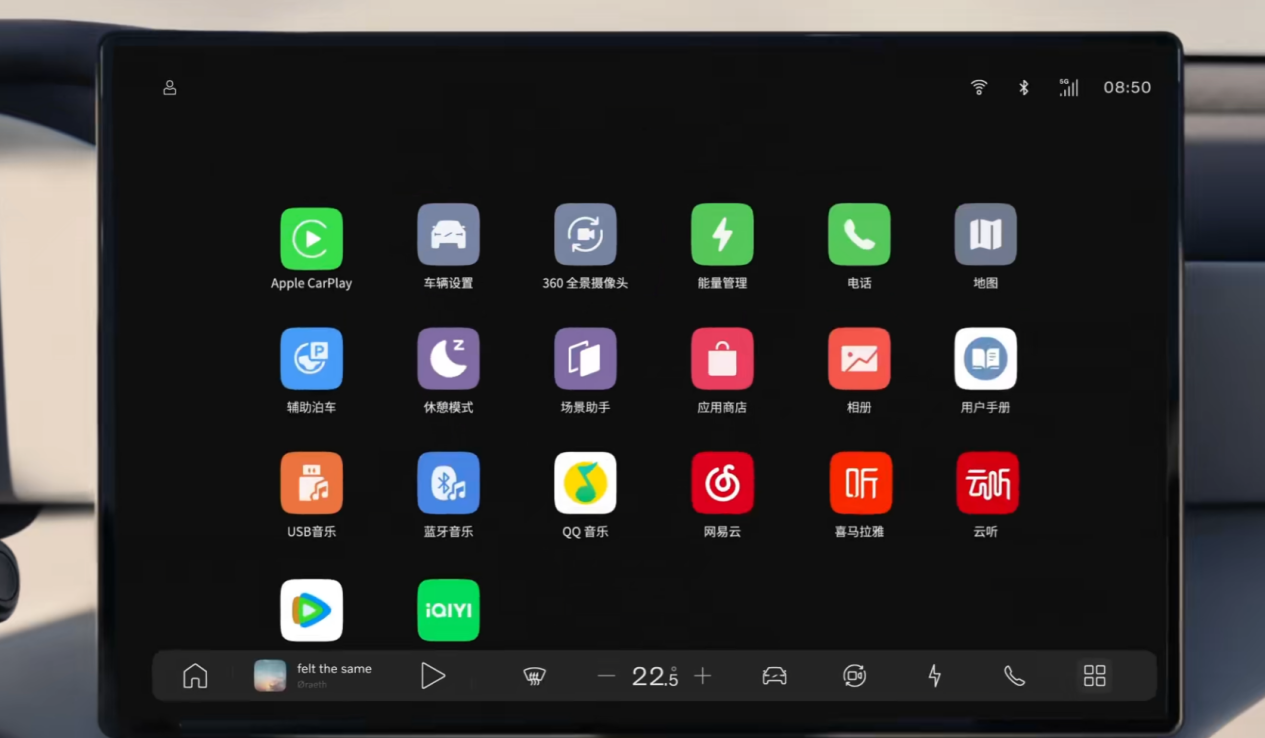Tap the user profile icon
Image resolution: width=1265 pixels, height=738 pixels.
pos(170,88)
